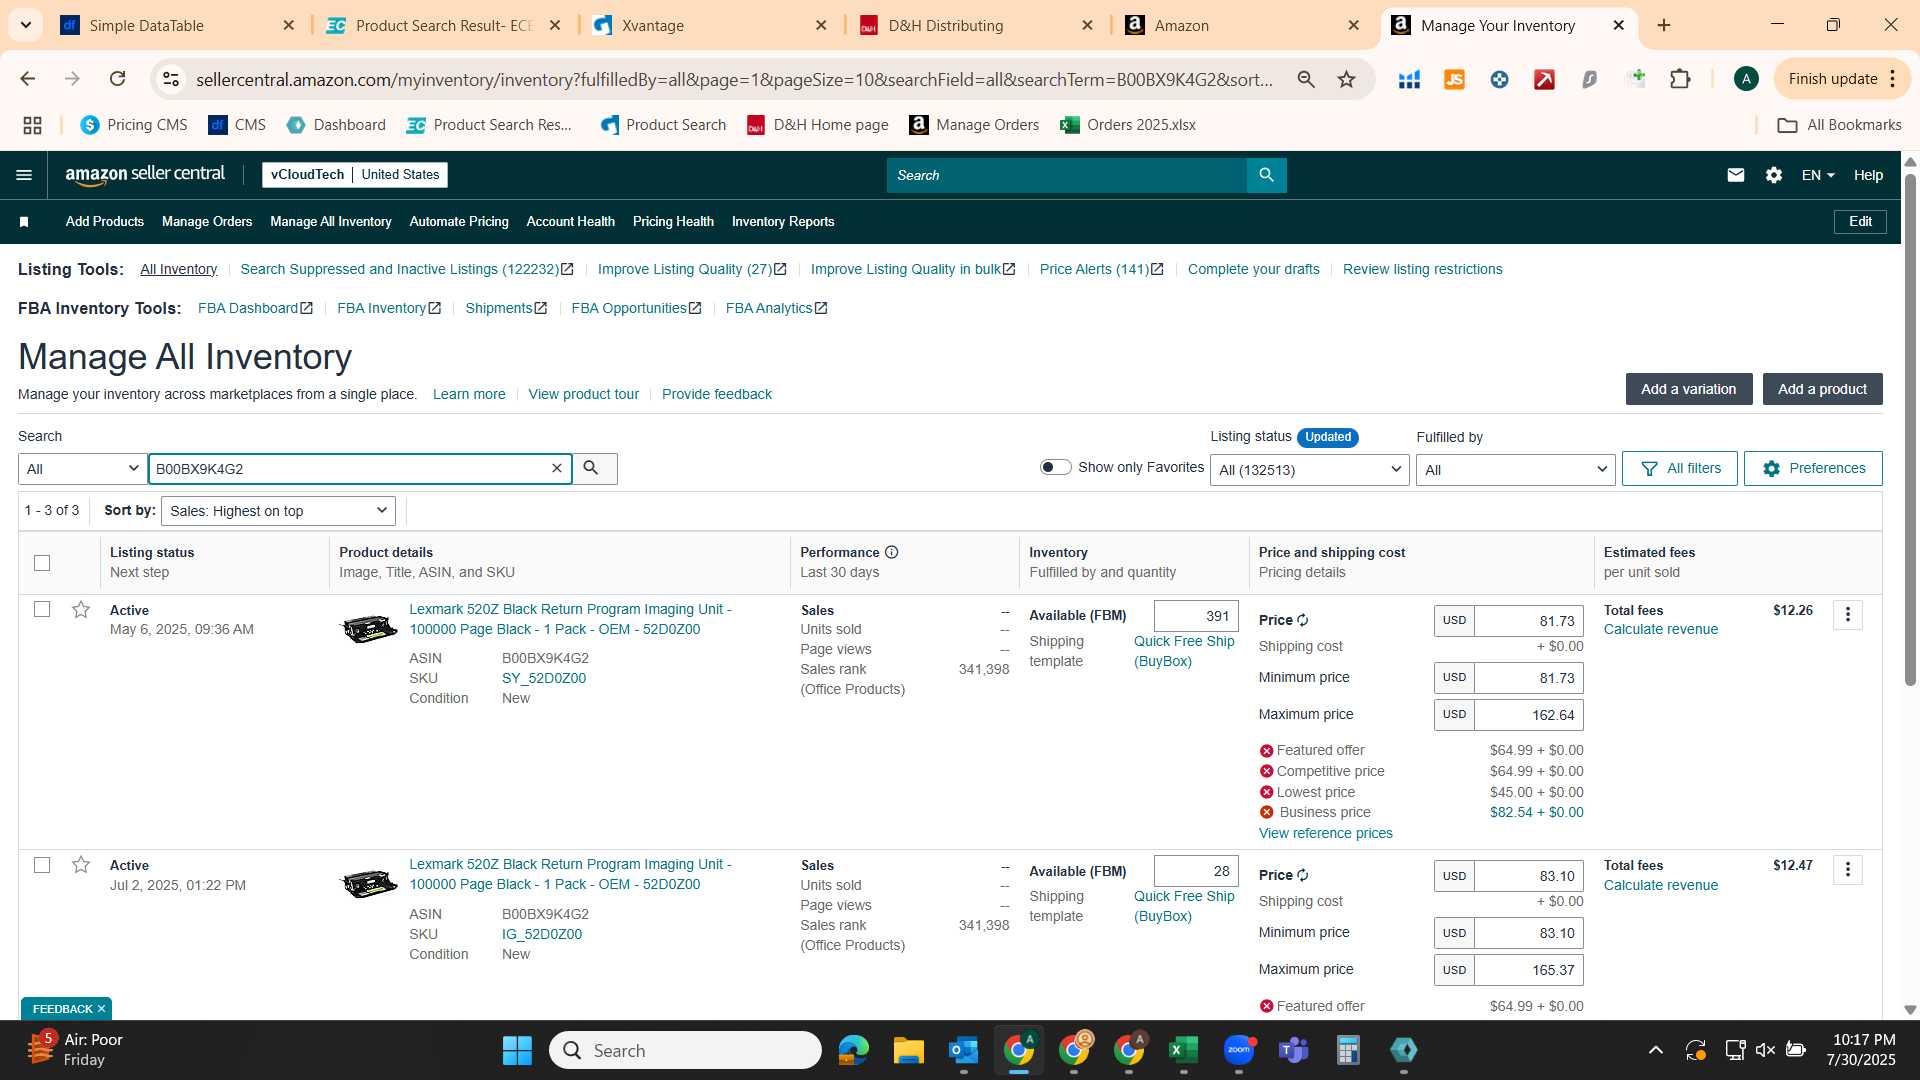Open File Explorer from the taskbar

(x=908, y=1050)
